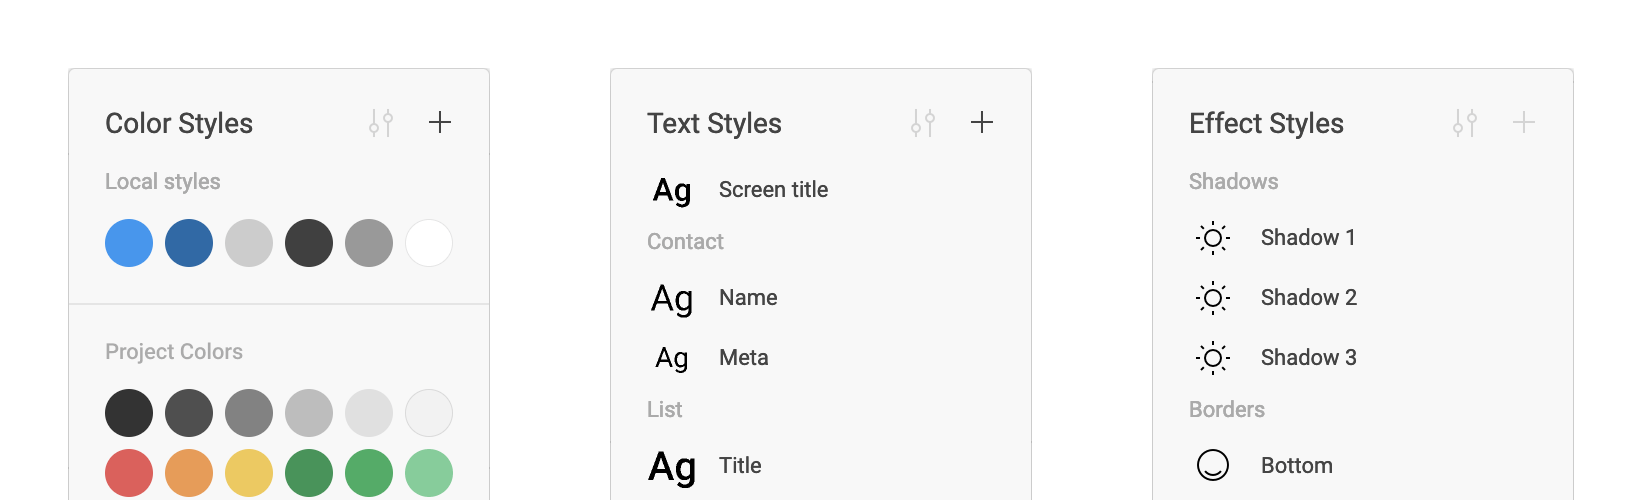
Task: Select the Shadow 1 sun icon
Action: [x=1213, y=238]
